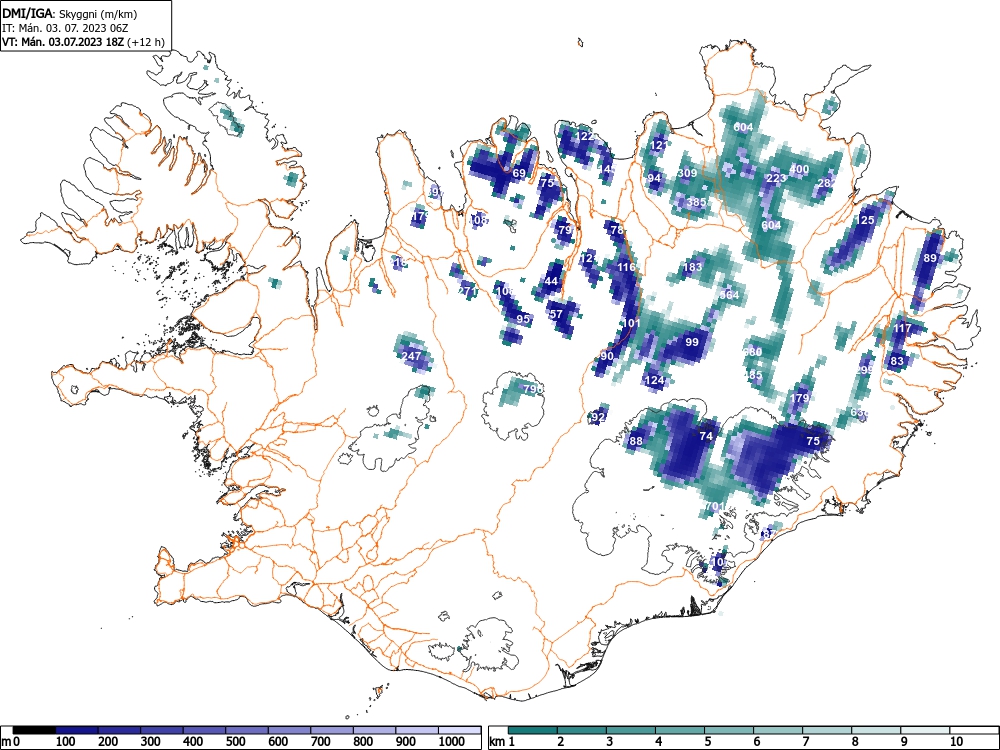
Task: Click the 796 value on central glacier
Action: coord(533,388)
